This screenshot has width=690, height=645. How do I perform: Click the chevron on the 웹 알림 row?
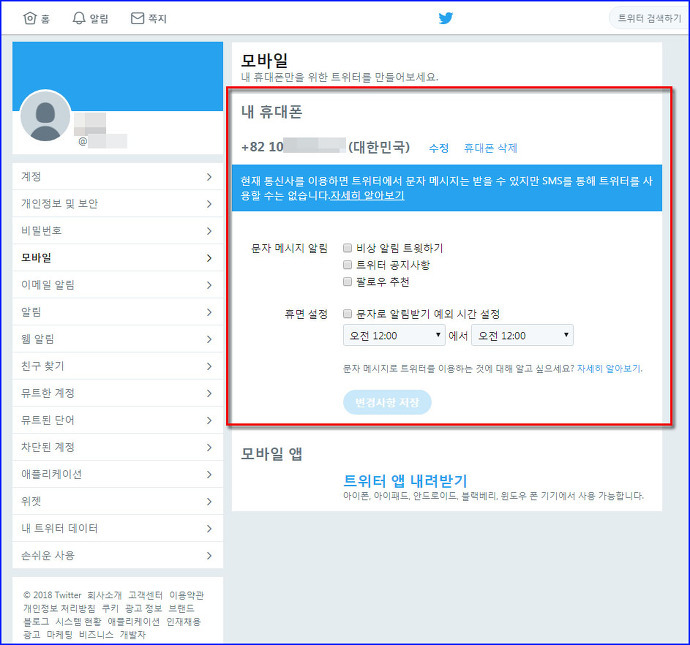tap(209, 339)
